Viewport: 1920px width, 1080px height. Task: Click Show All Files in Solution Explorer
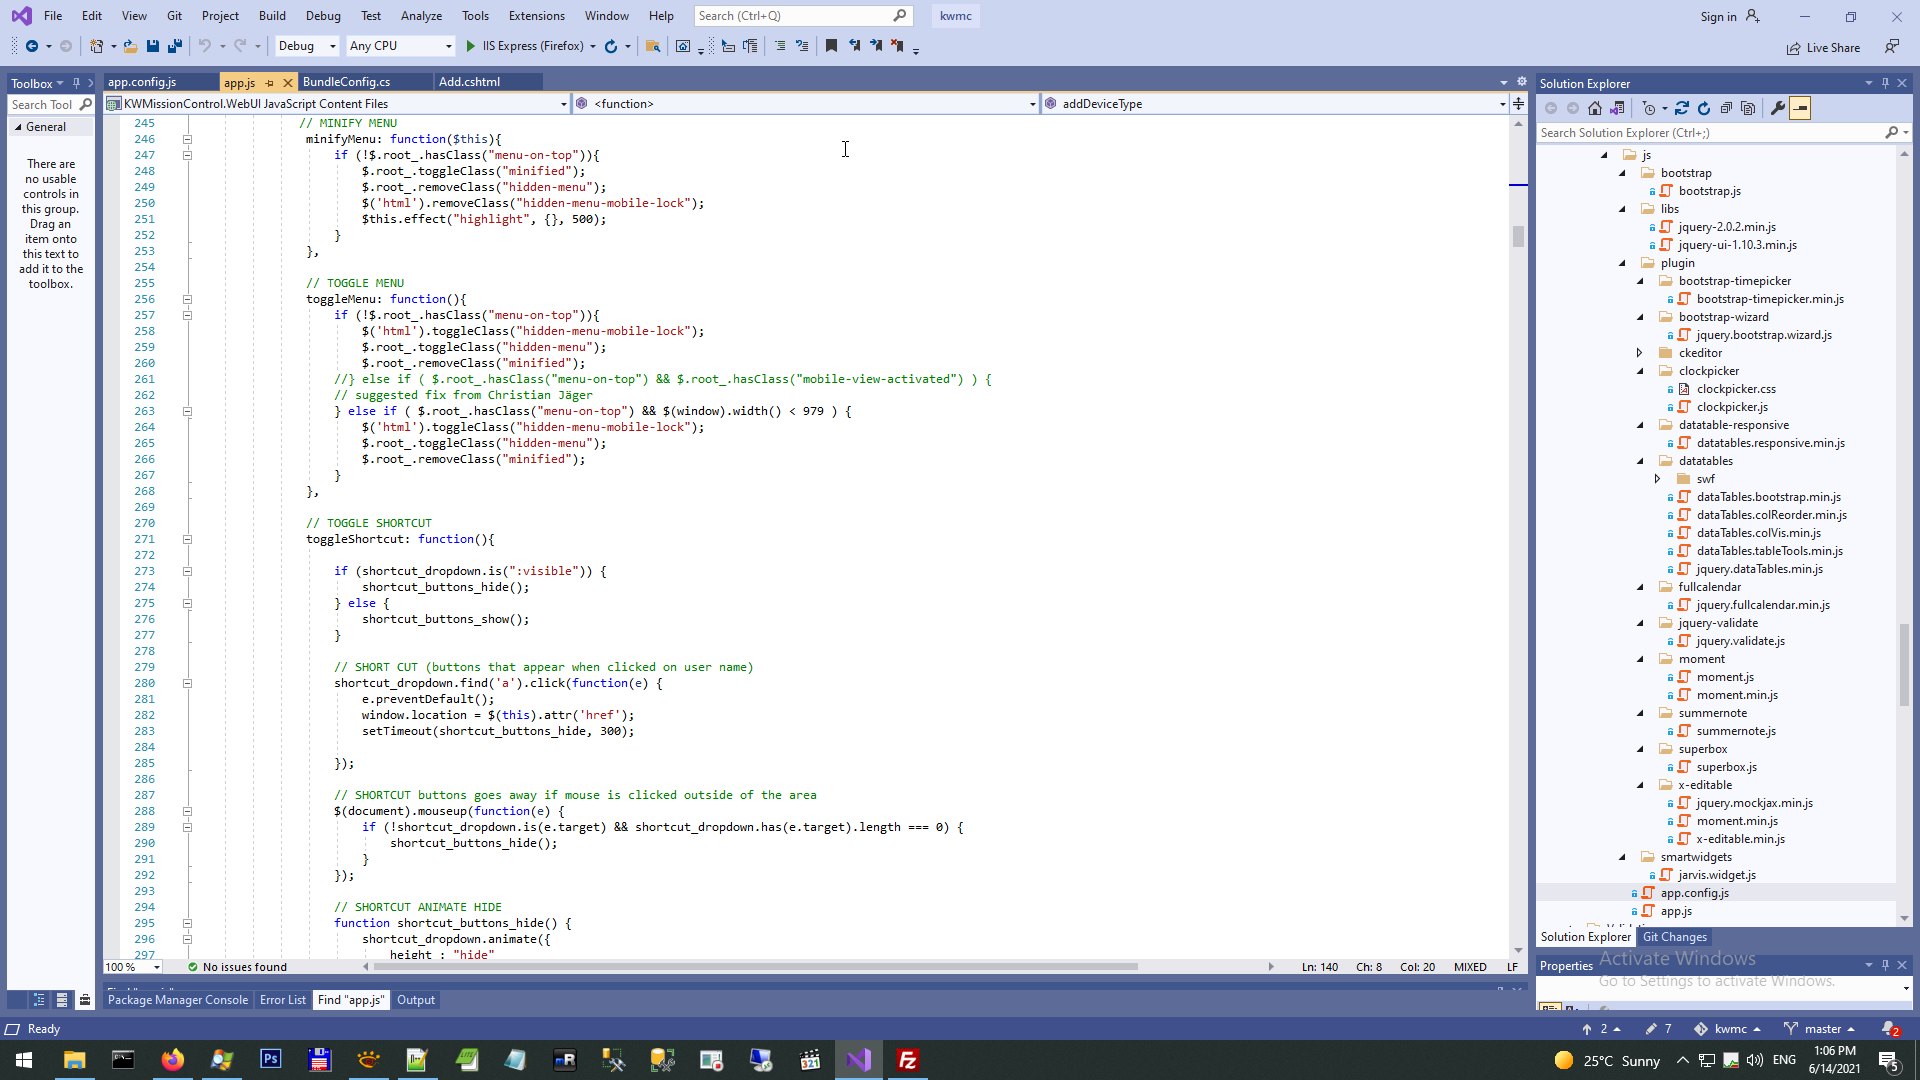1748,108
